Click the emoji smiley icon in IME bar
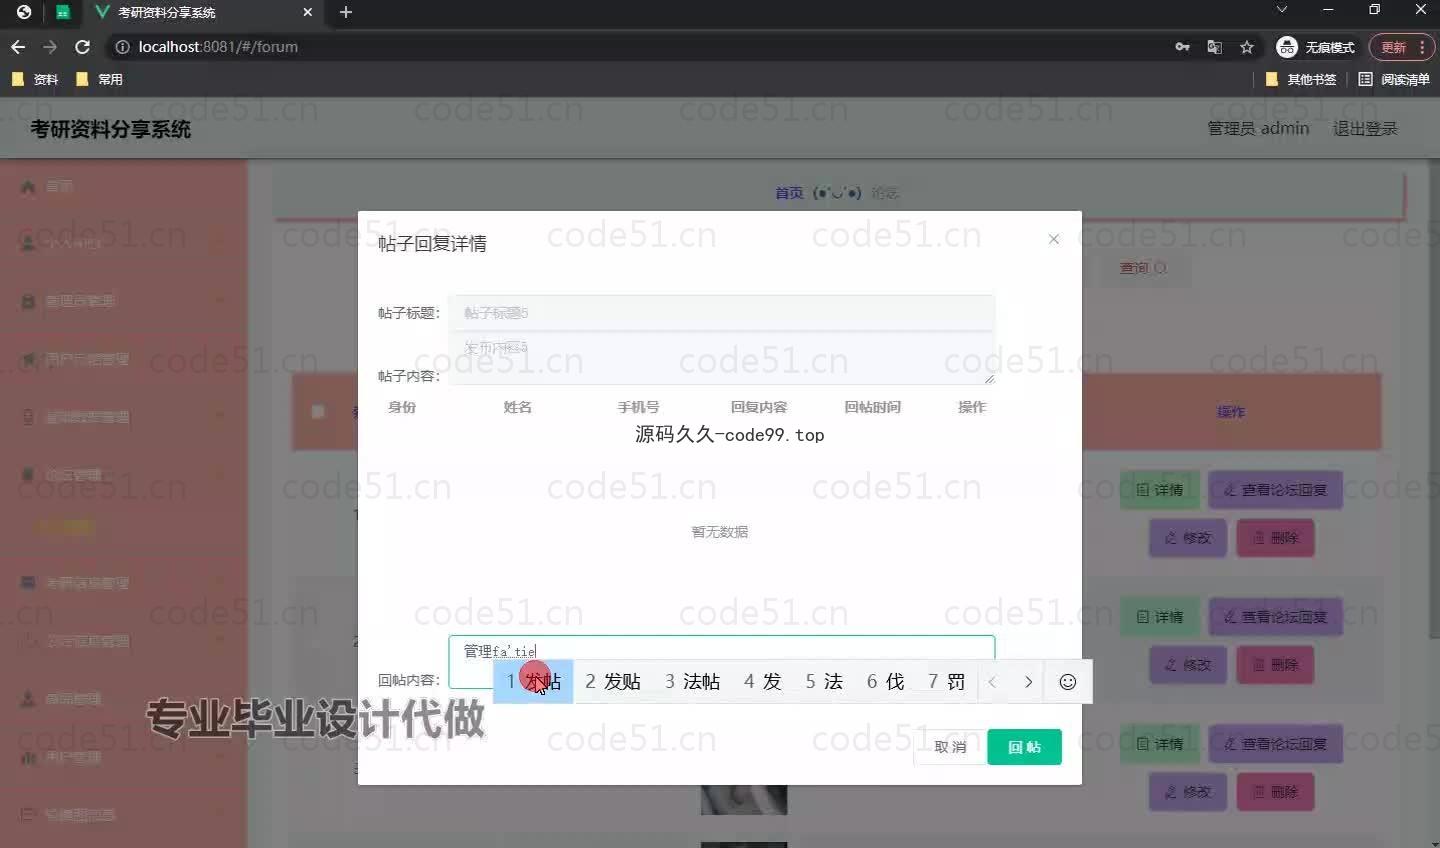 (1067, 682)
